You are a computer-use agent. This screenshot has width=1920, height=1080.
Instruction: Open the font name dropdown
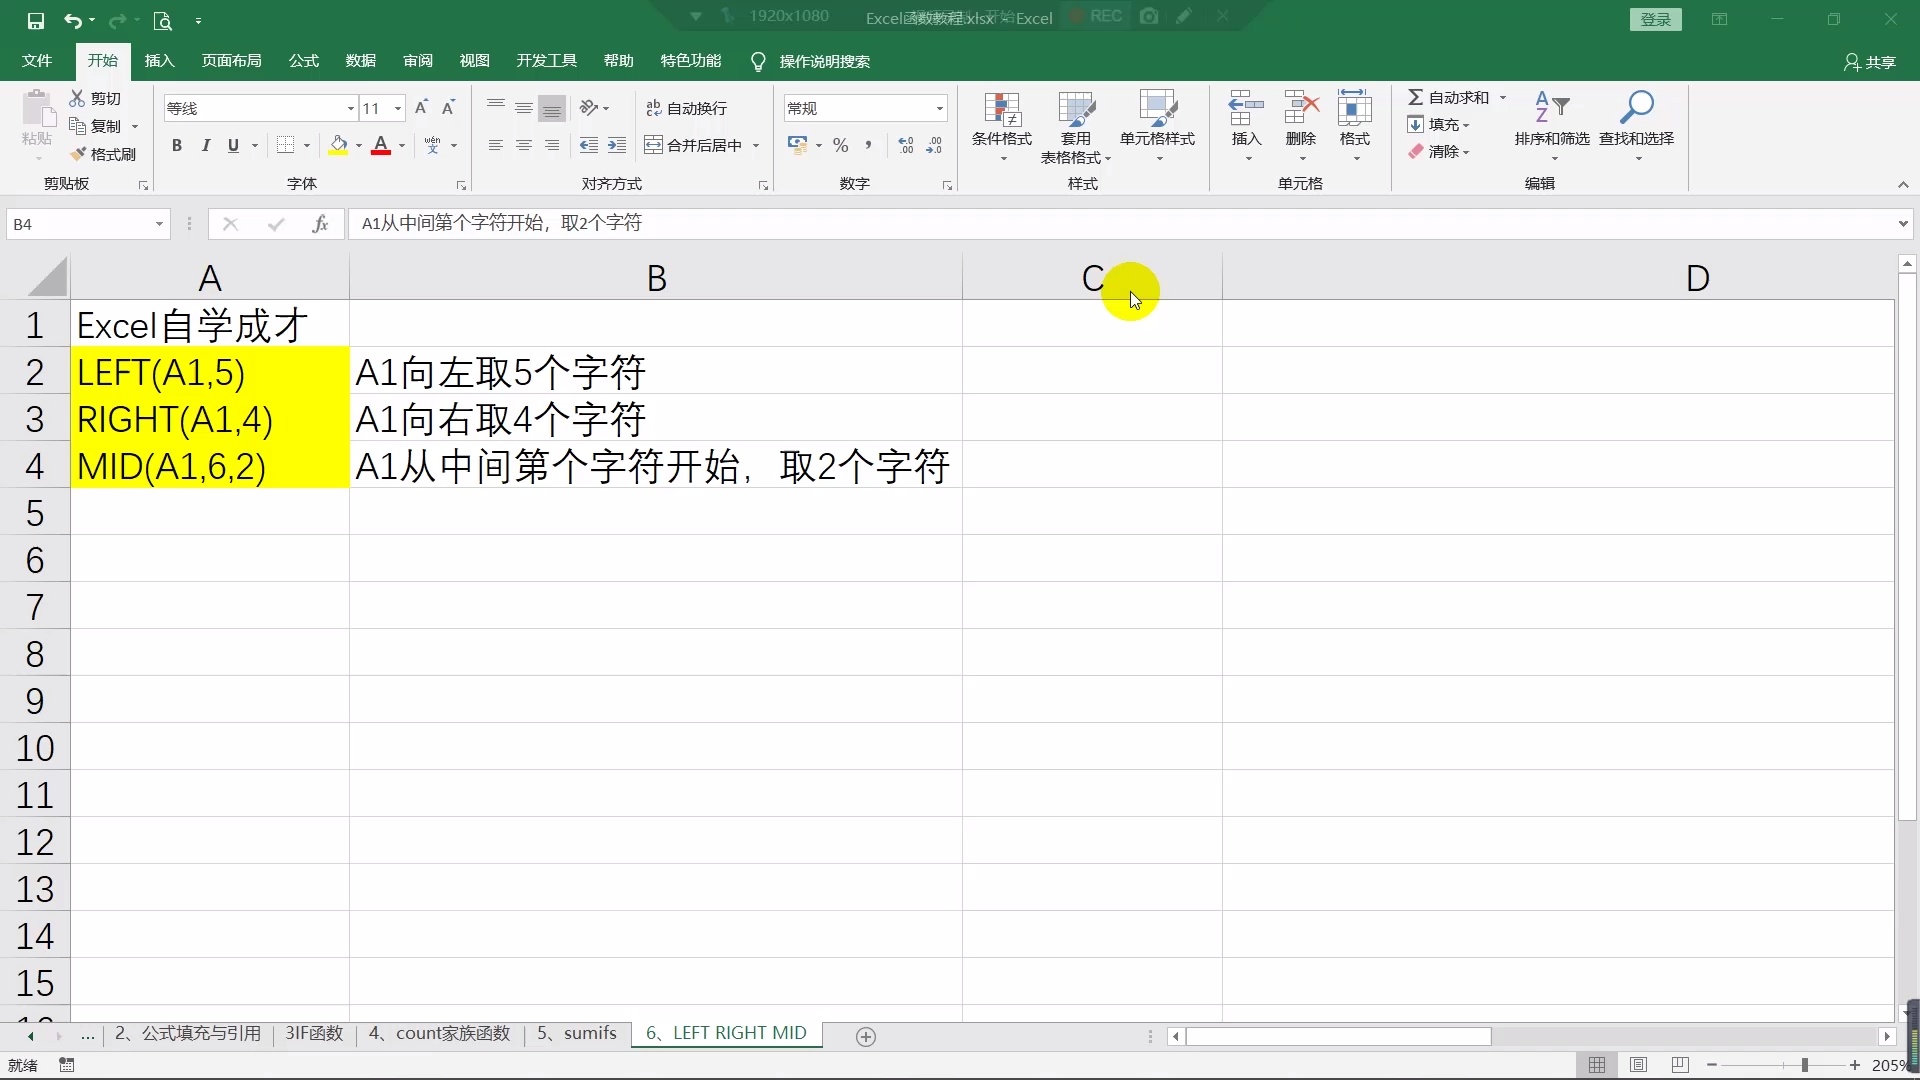coord(349,107)
